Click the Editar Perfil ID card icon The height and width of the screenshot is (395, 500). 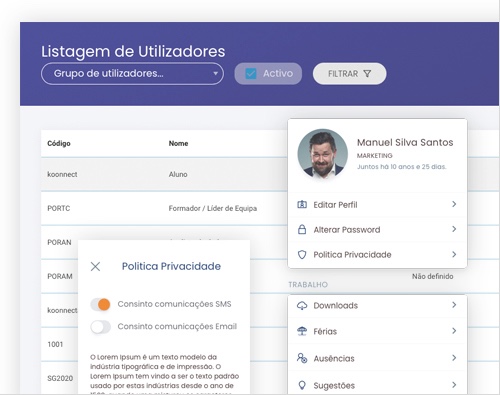tap(302, 205)
